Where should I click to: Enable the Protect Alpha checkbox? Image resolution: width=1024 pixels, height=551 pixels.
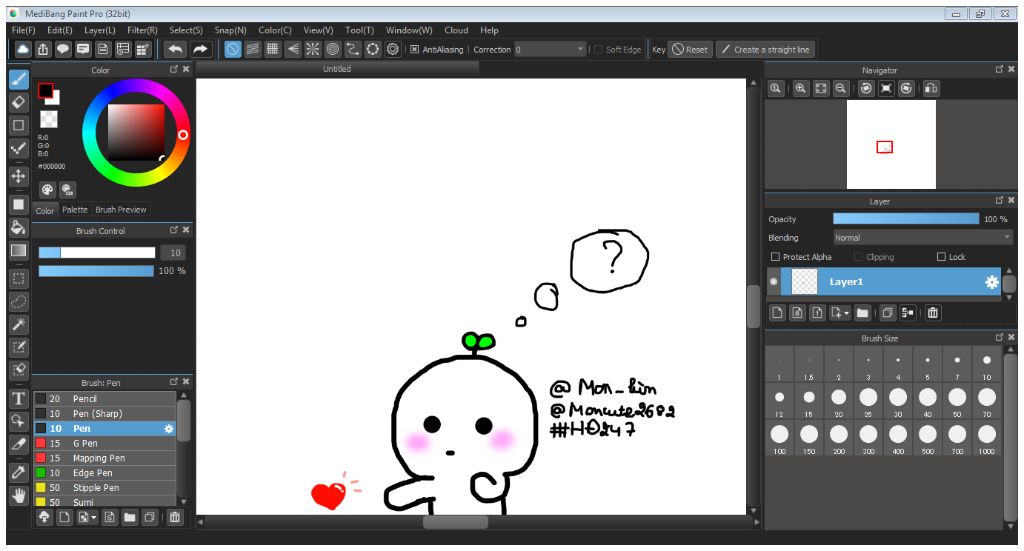pos(775,257)
